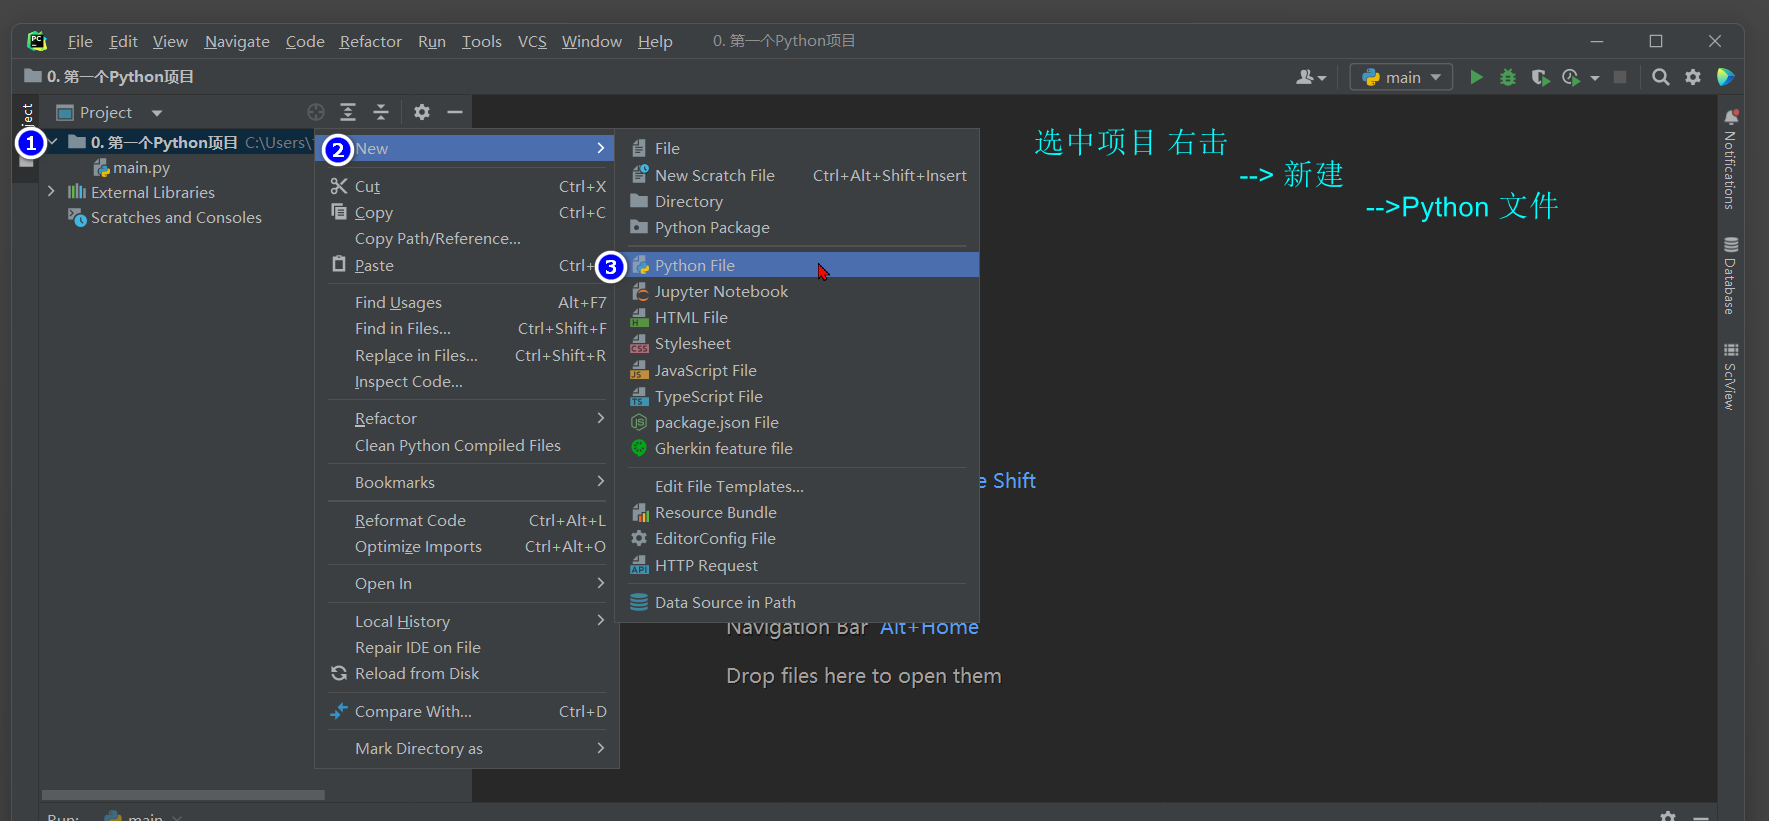1769x821 pixels.
Task: Select Python Package in New submenu
Action: coord(798,227)
